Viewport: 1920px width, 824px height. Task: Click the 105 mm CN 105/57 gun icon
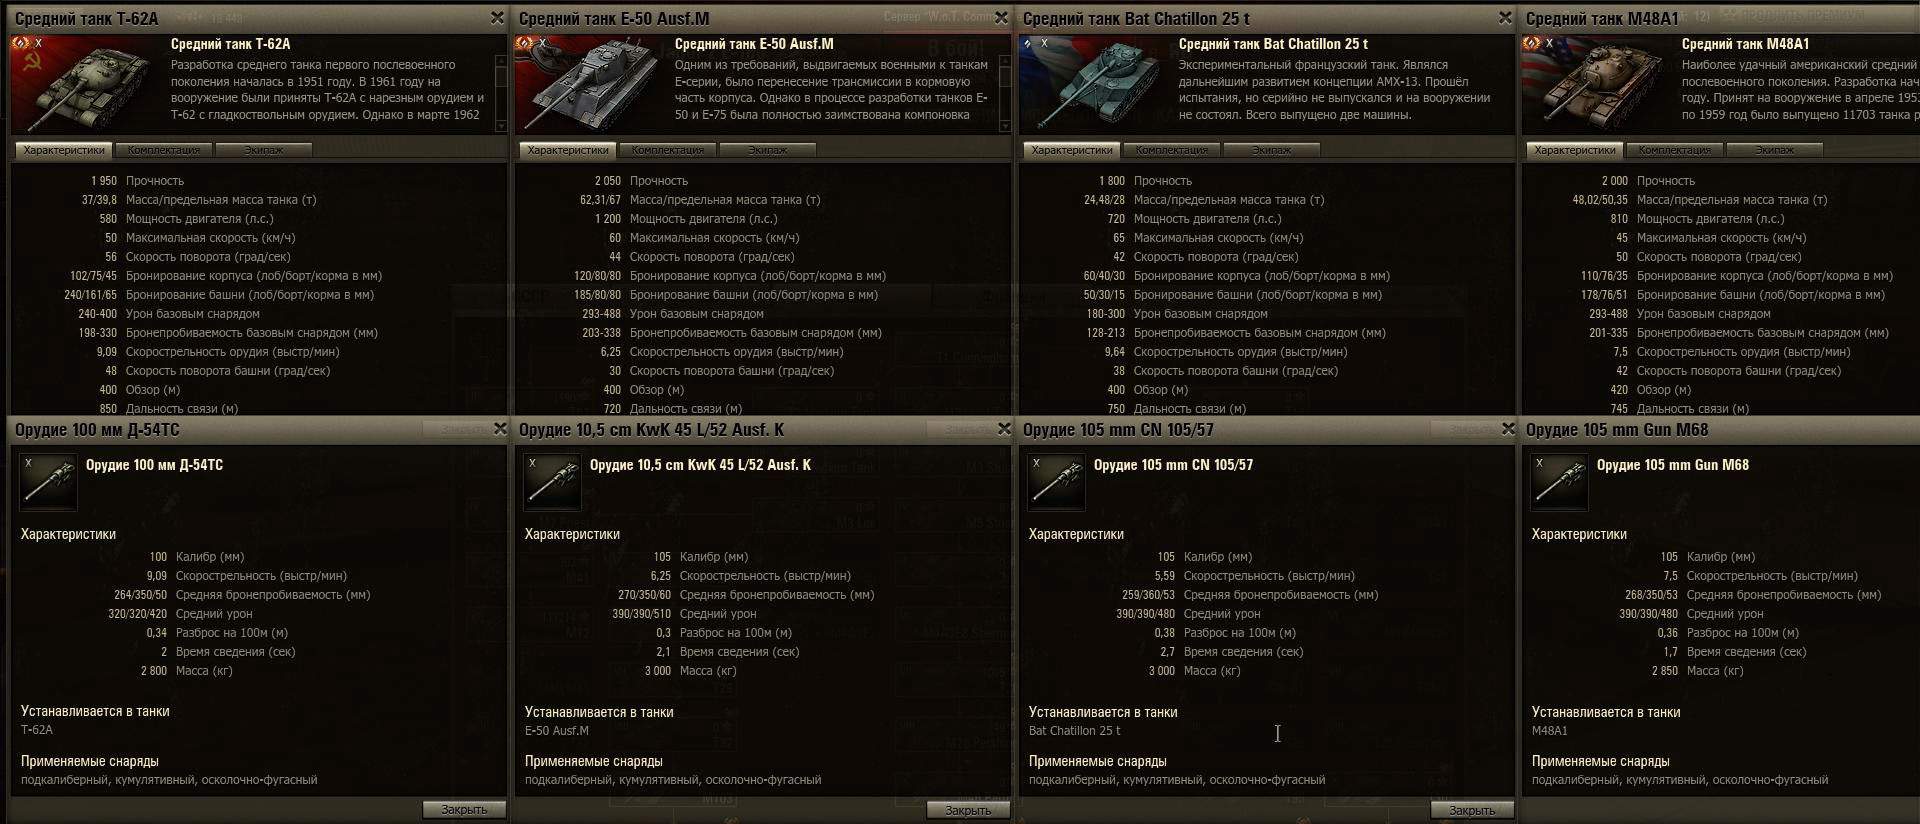[x=1057, y=483]
